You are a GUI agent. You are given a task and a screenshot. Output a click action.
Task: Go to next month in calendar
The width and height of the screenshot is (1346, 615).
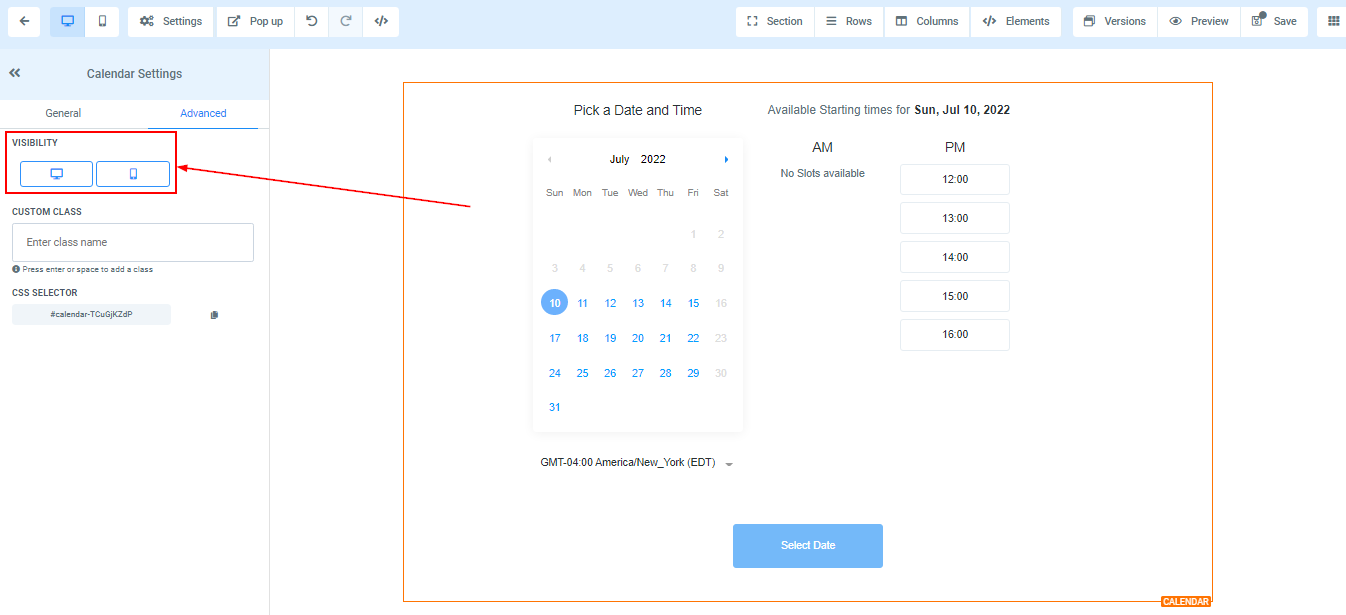(726, 160)
